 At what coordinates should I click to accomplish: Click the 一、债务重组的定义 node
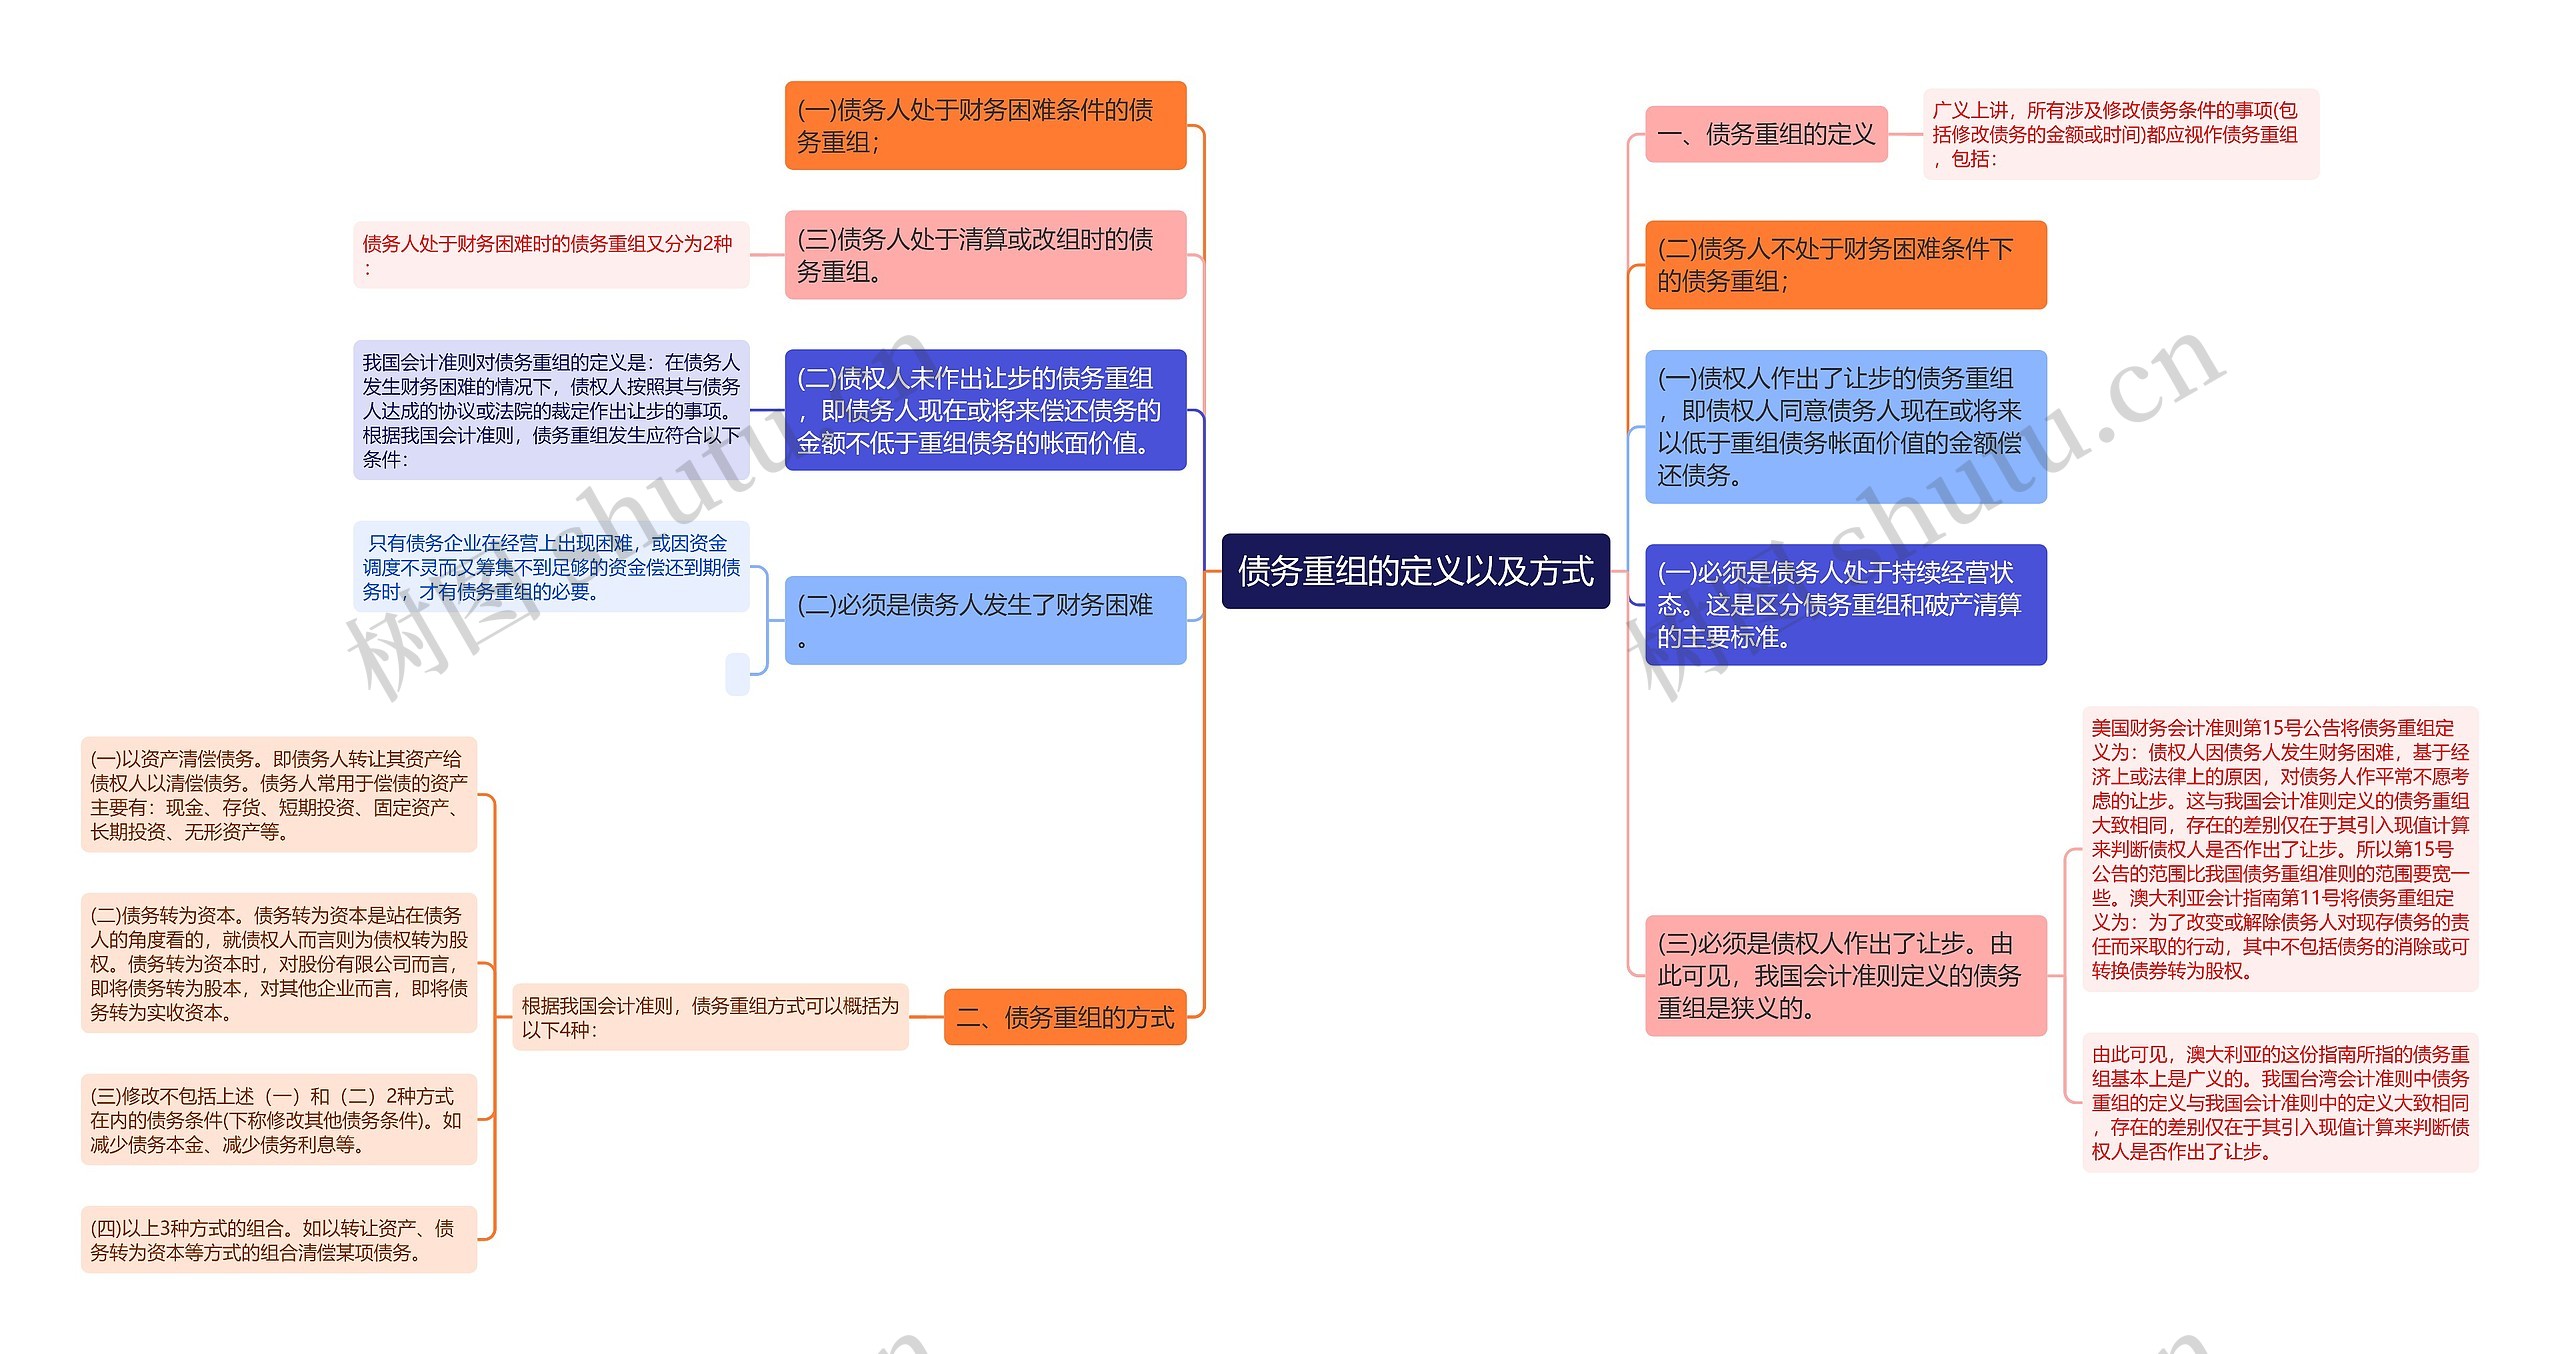(x=1766, y=134)
